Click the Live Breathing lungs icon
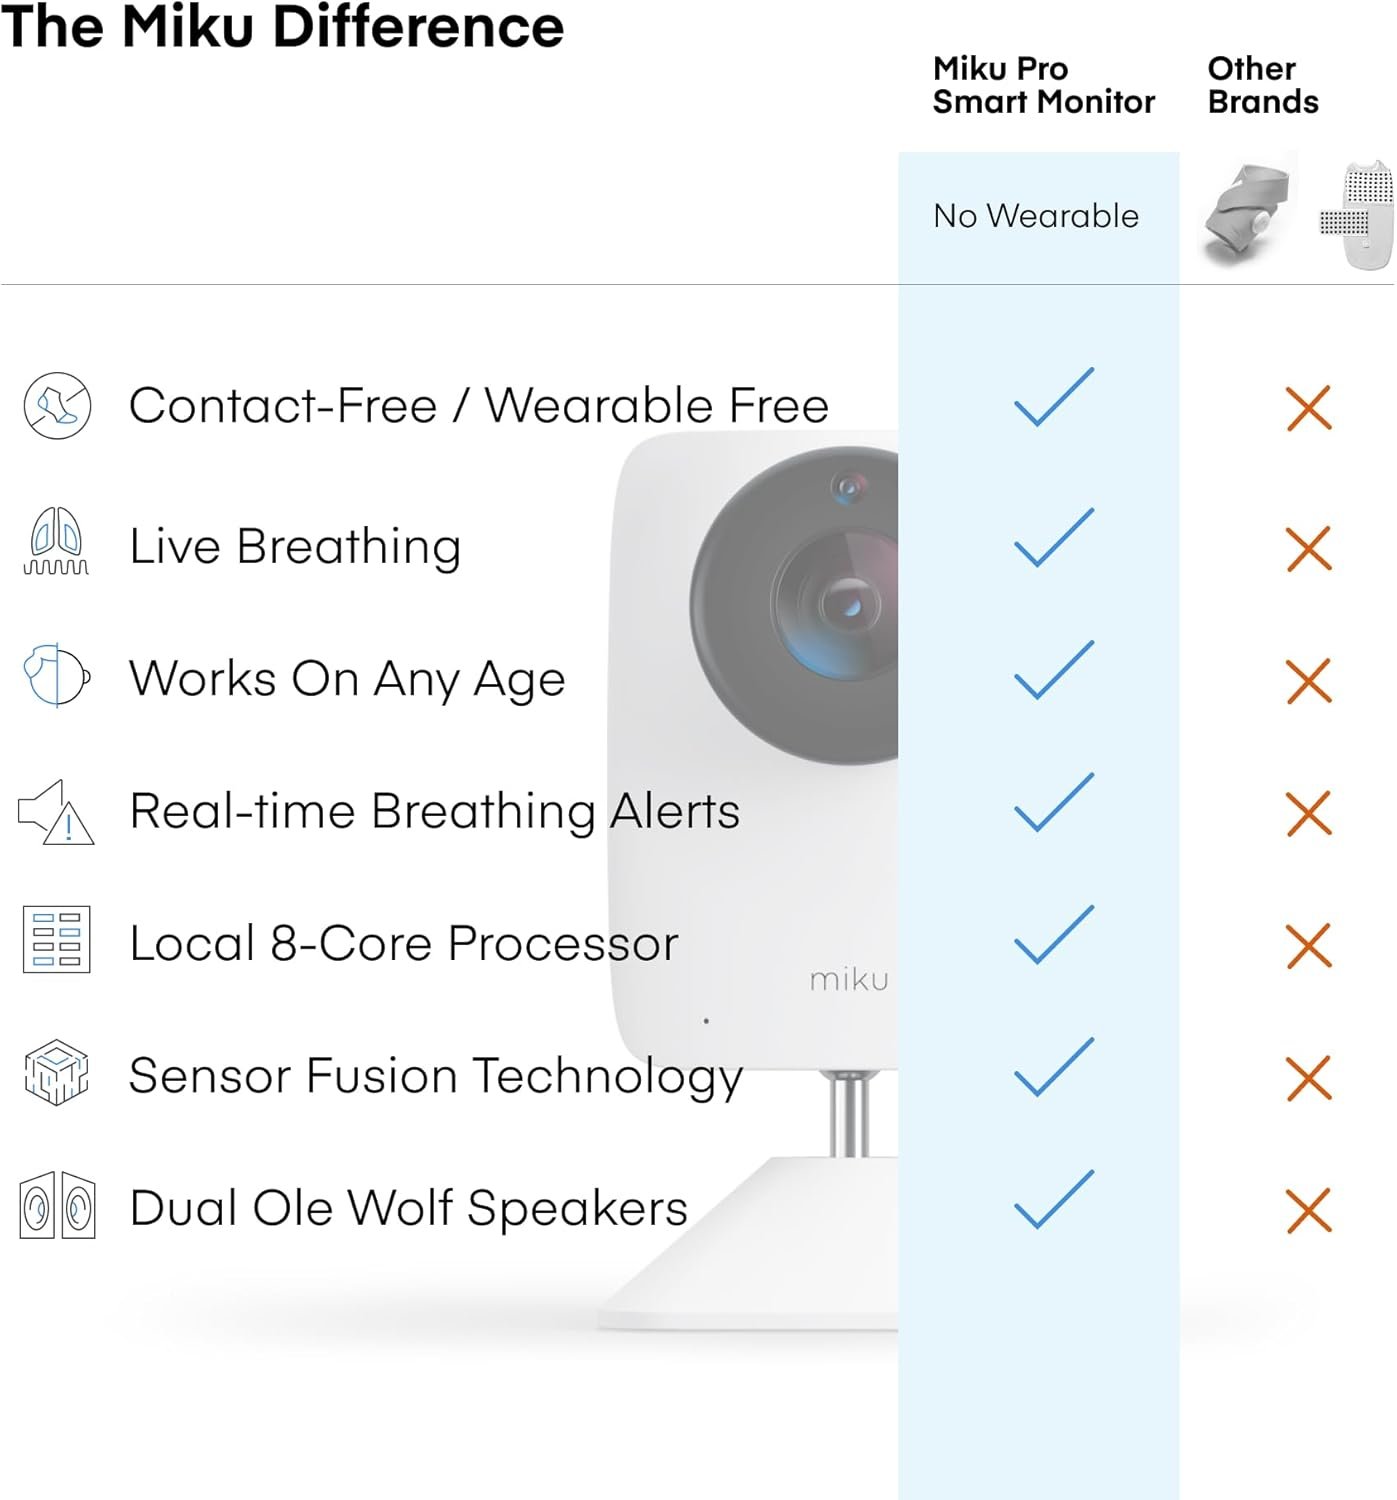This screenshot has width=1397, height=1500. click(x=56, y=542)
